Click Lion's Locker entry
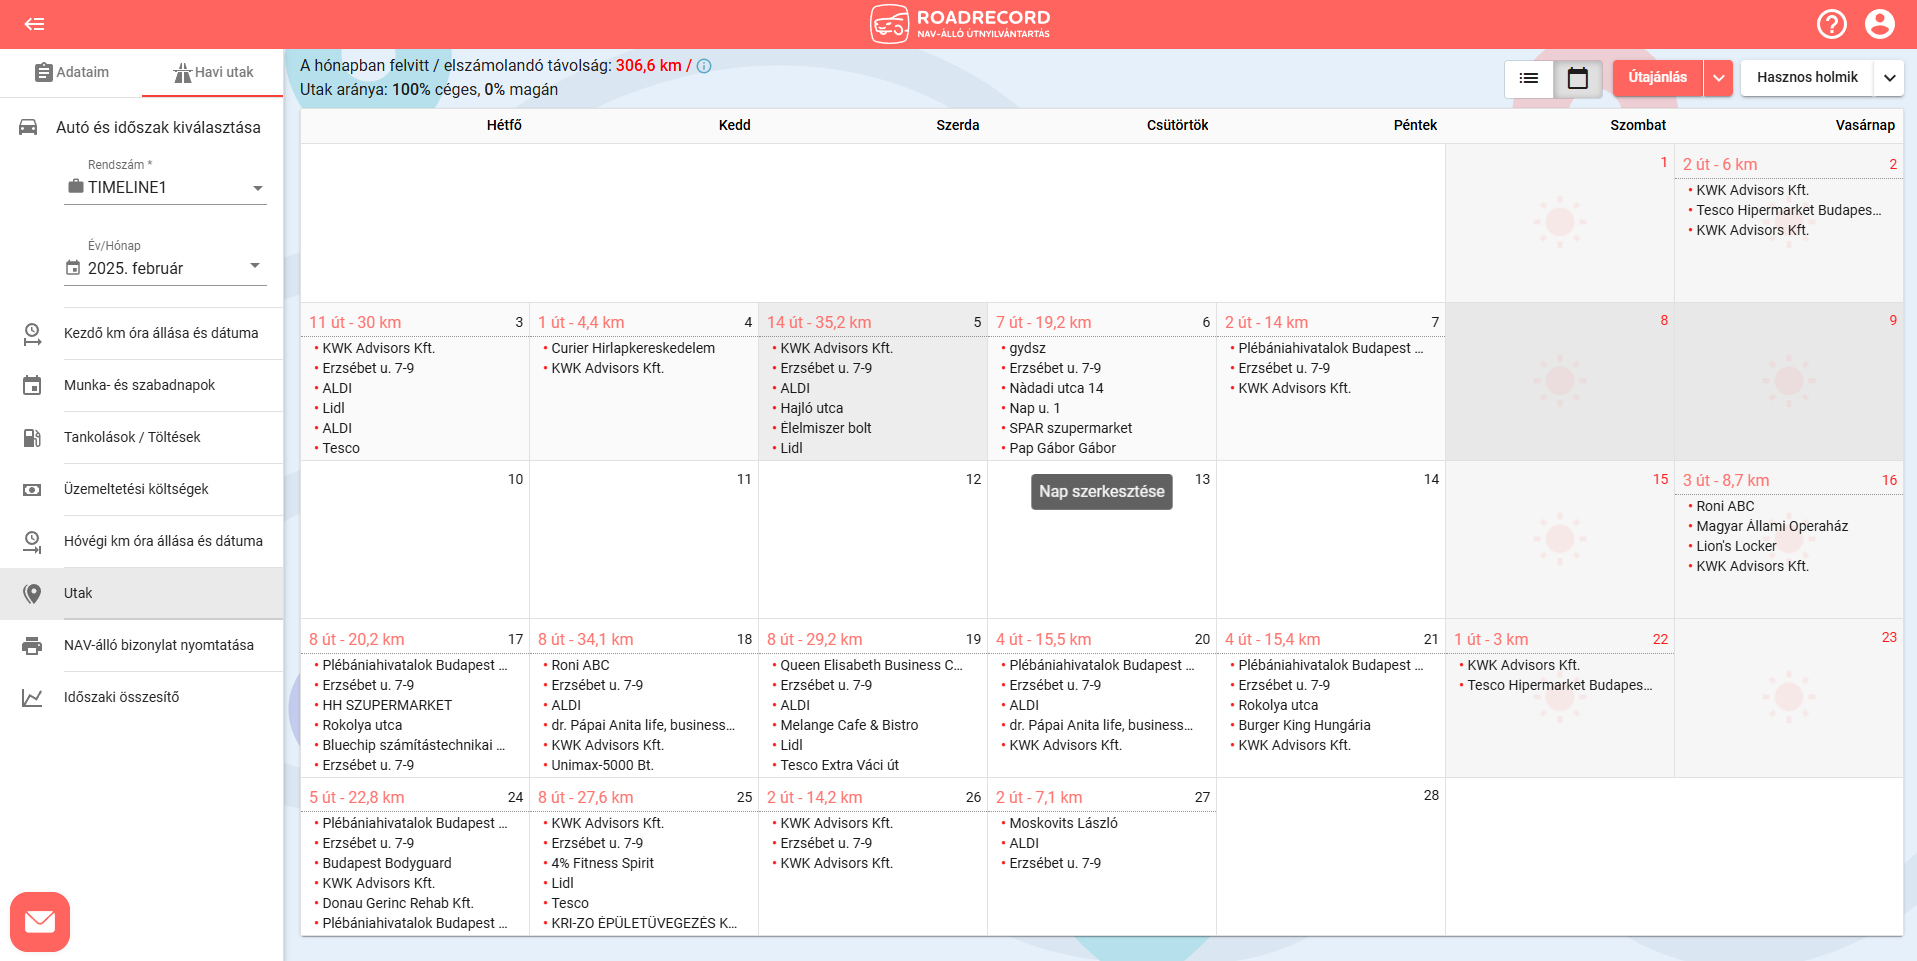Screen dimensions: 1917x961 tap(1736, 546)
